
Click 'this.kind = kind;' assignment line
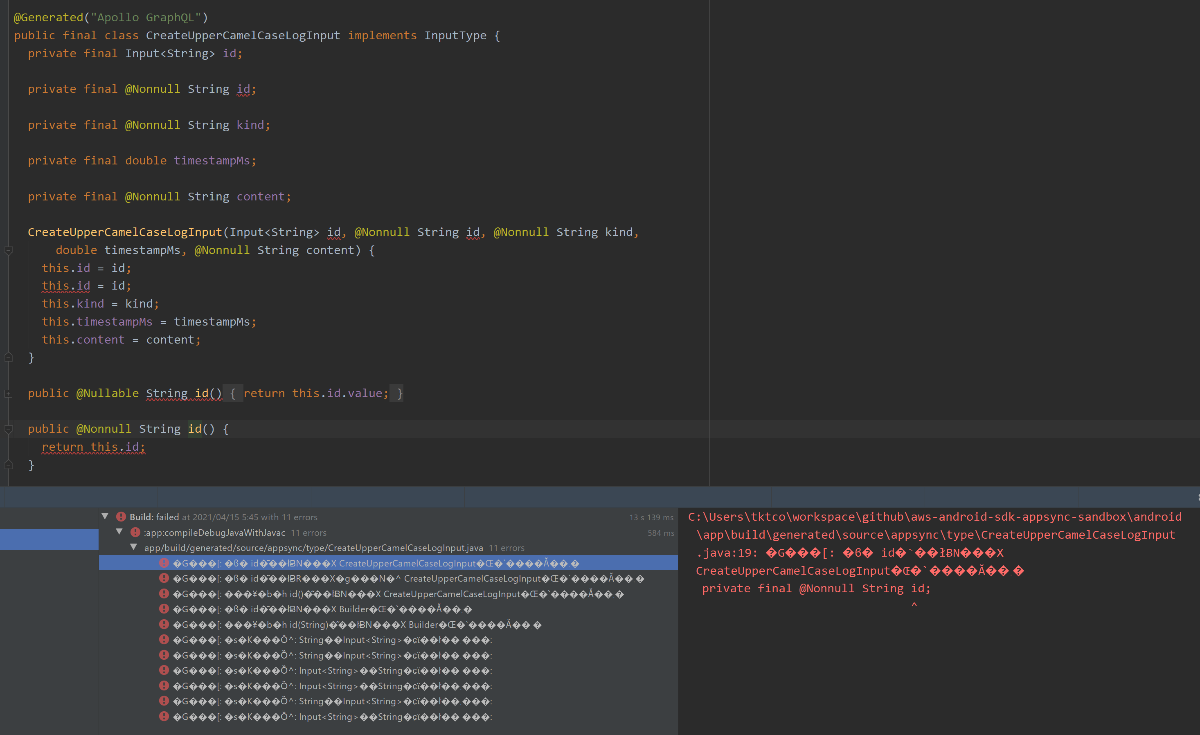coord(101,303)
